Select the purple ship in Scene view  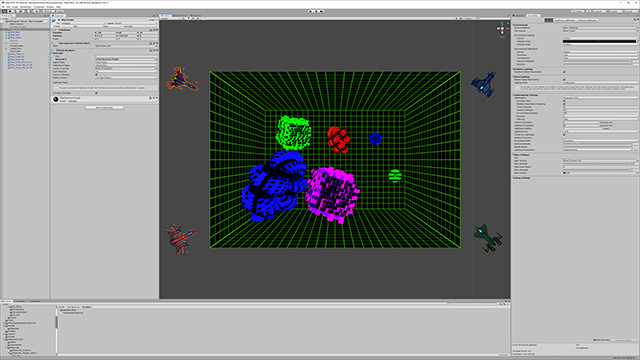pyautogui.click(x=181, y=78)
